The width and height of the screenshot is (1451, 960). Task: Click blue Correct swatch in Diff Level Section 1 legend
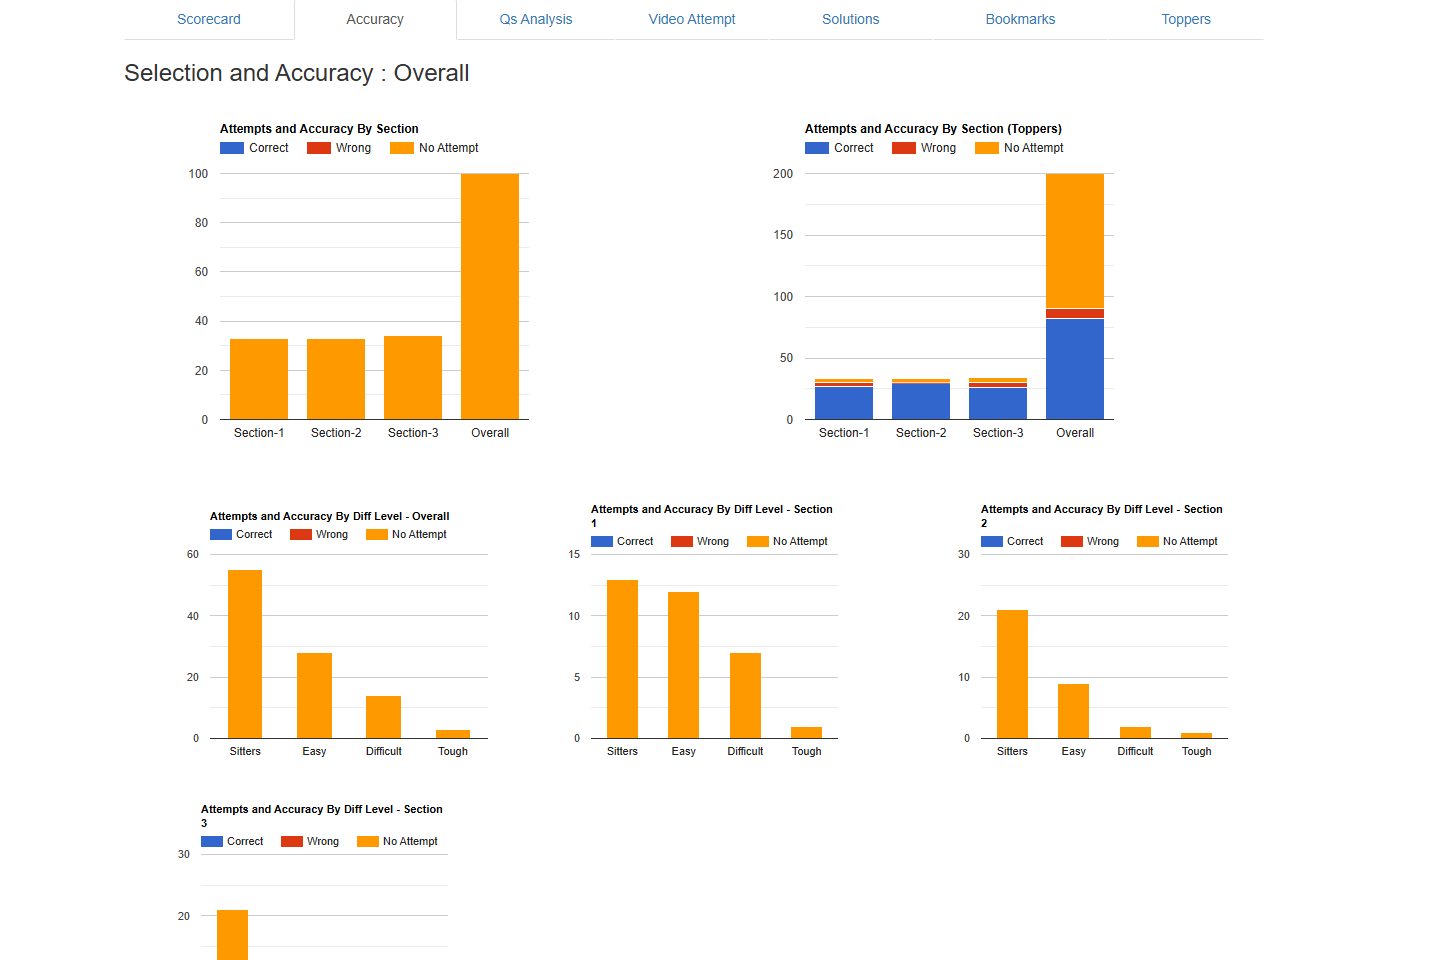602,542
